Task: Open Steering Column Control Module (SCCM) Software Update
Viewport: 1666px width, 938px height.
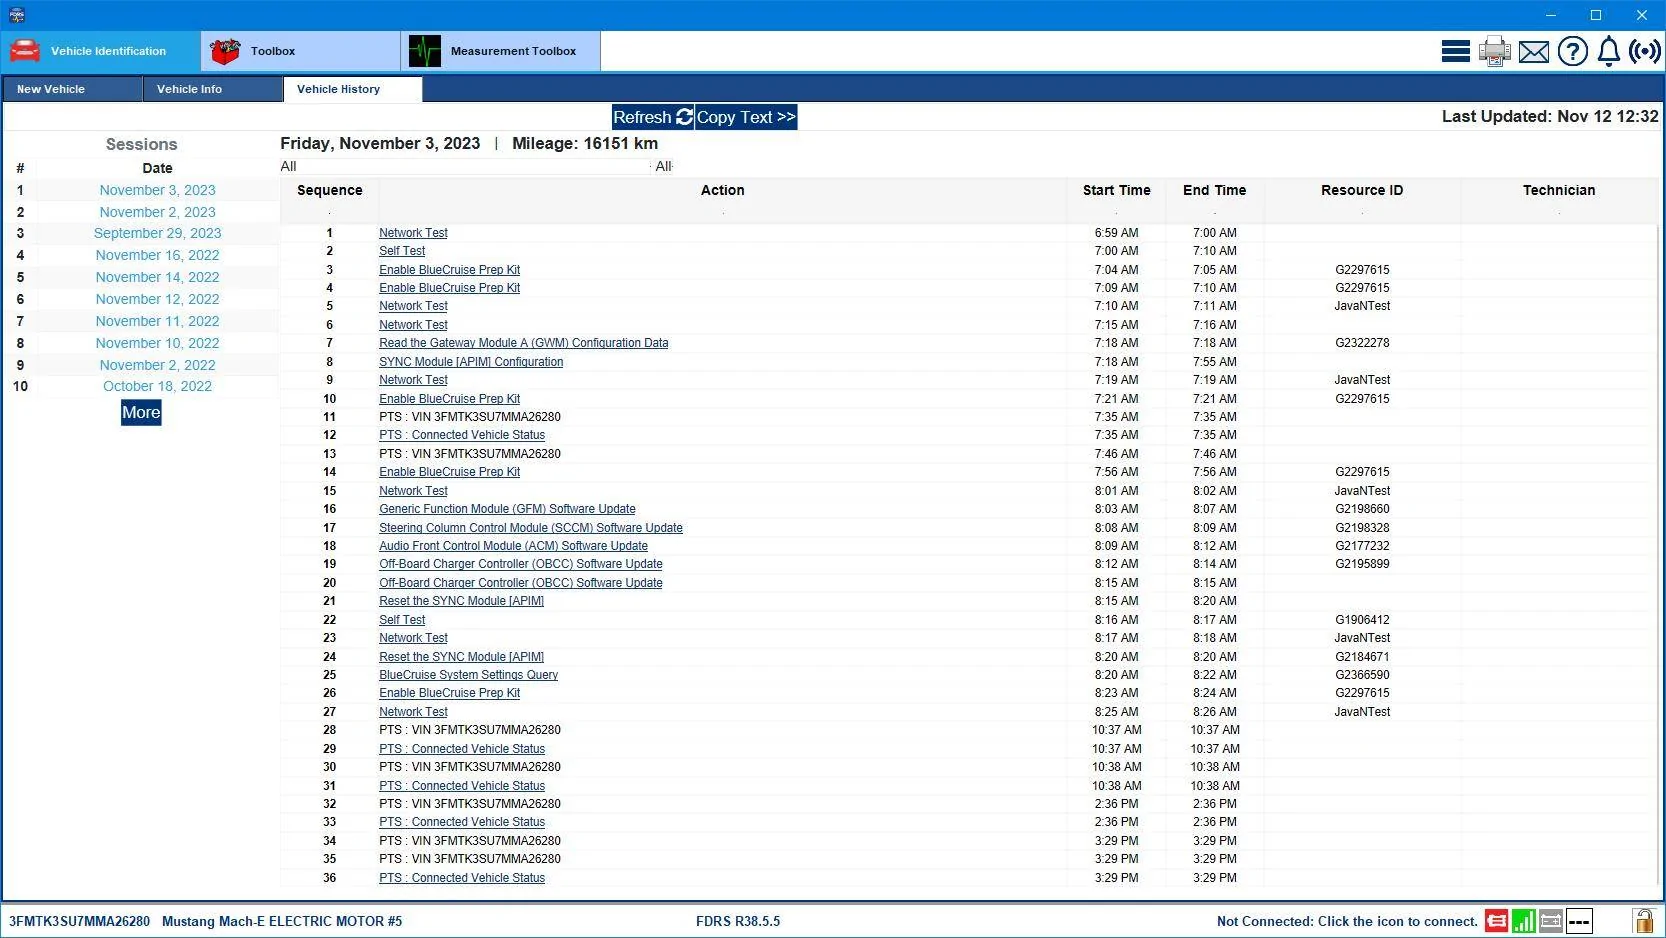Action: click(531, 528)
